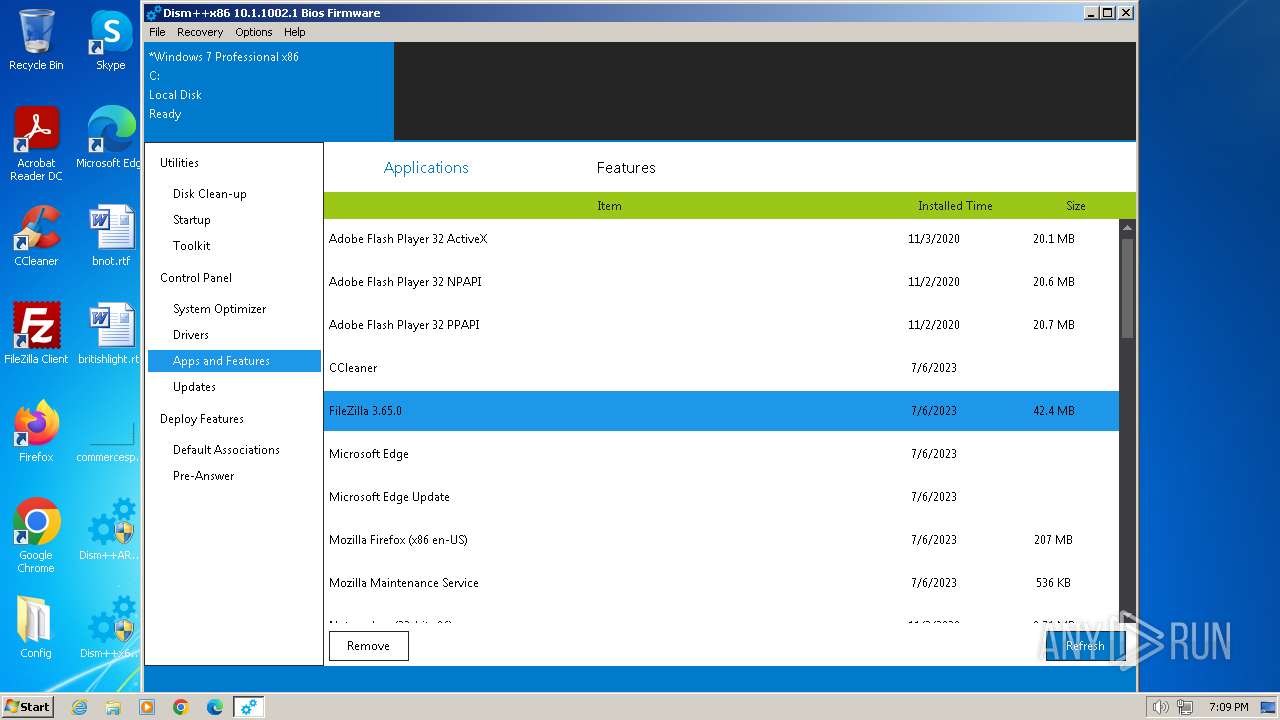This screenshot has height=720, width=1280.
Task: Open Drivers in sidebar
Action: pyautogui.click(x=190, y=335)
